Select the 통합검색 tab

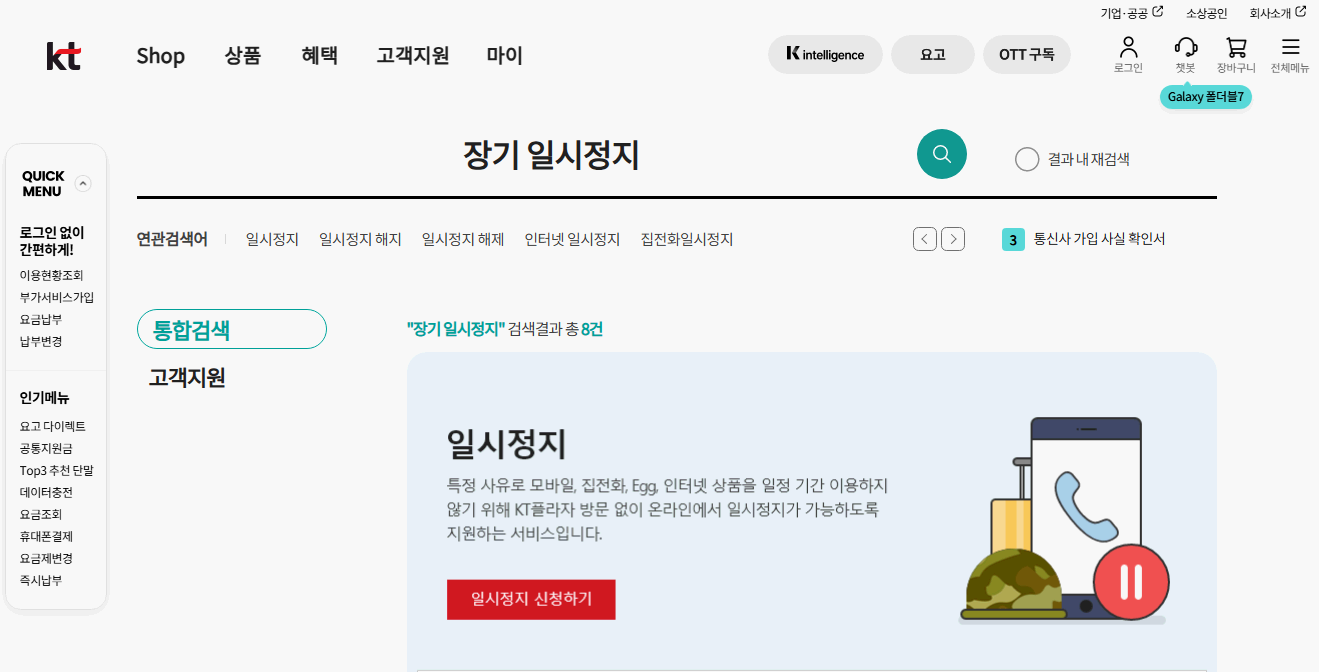coord(231,328)
